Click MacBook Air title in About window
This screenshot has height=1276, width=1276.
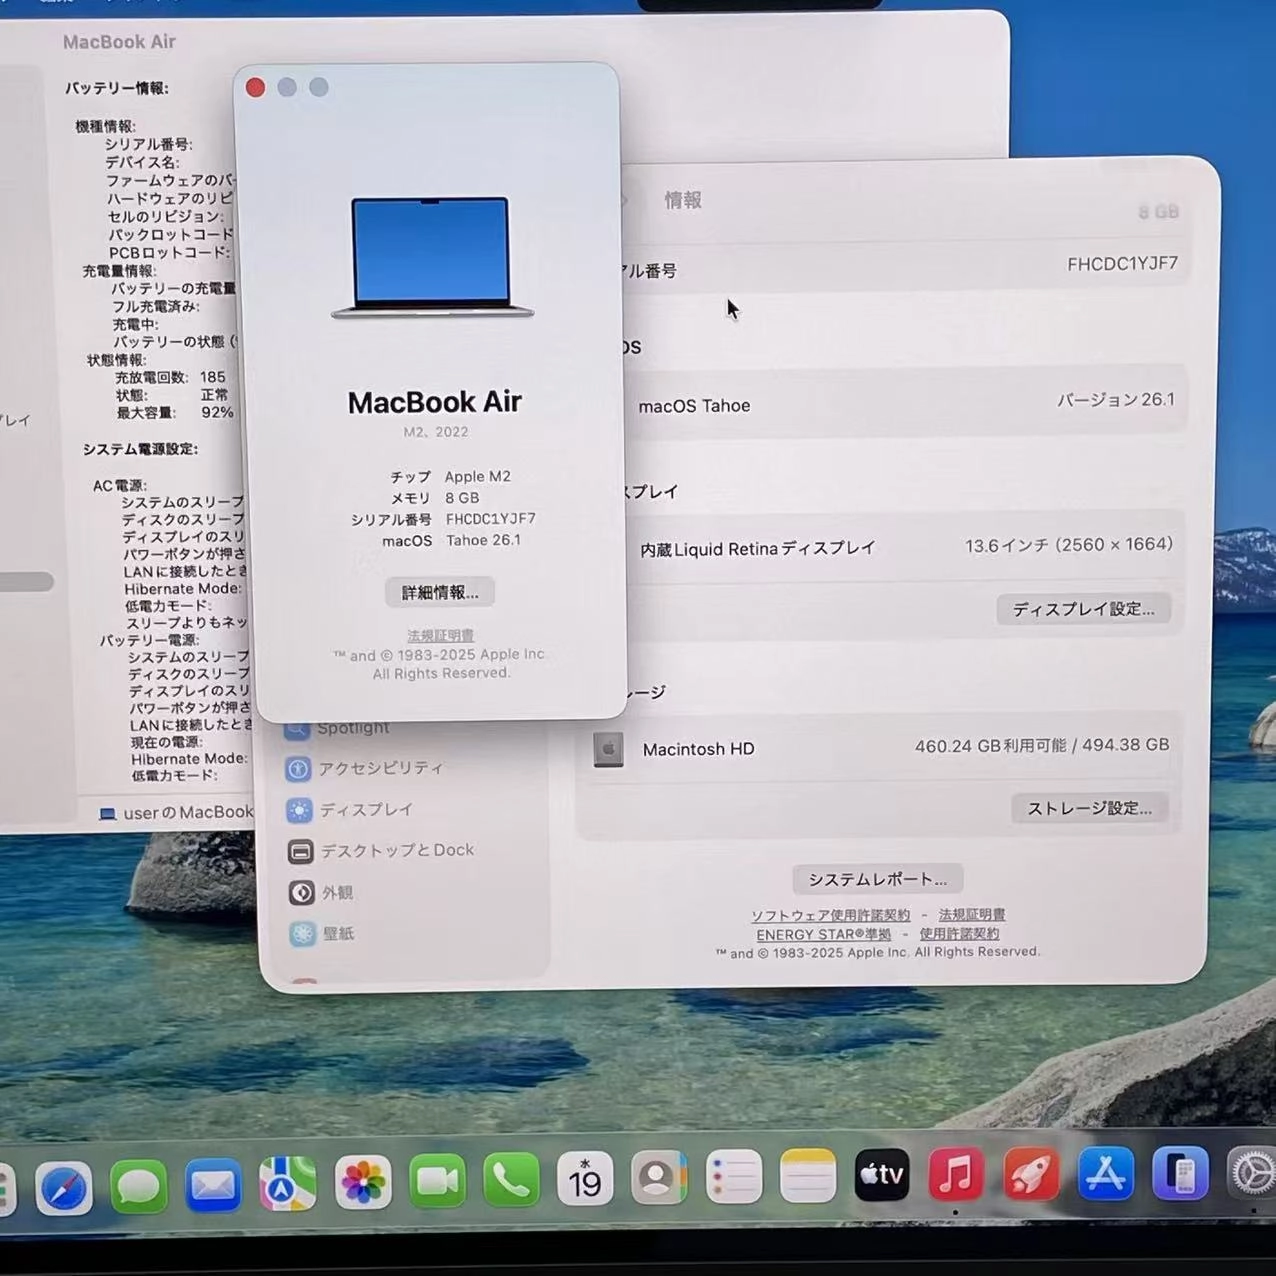point(435,402)
